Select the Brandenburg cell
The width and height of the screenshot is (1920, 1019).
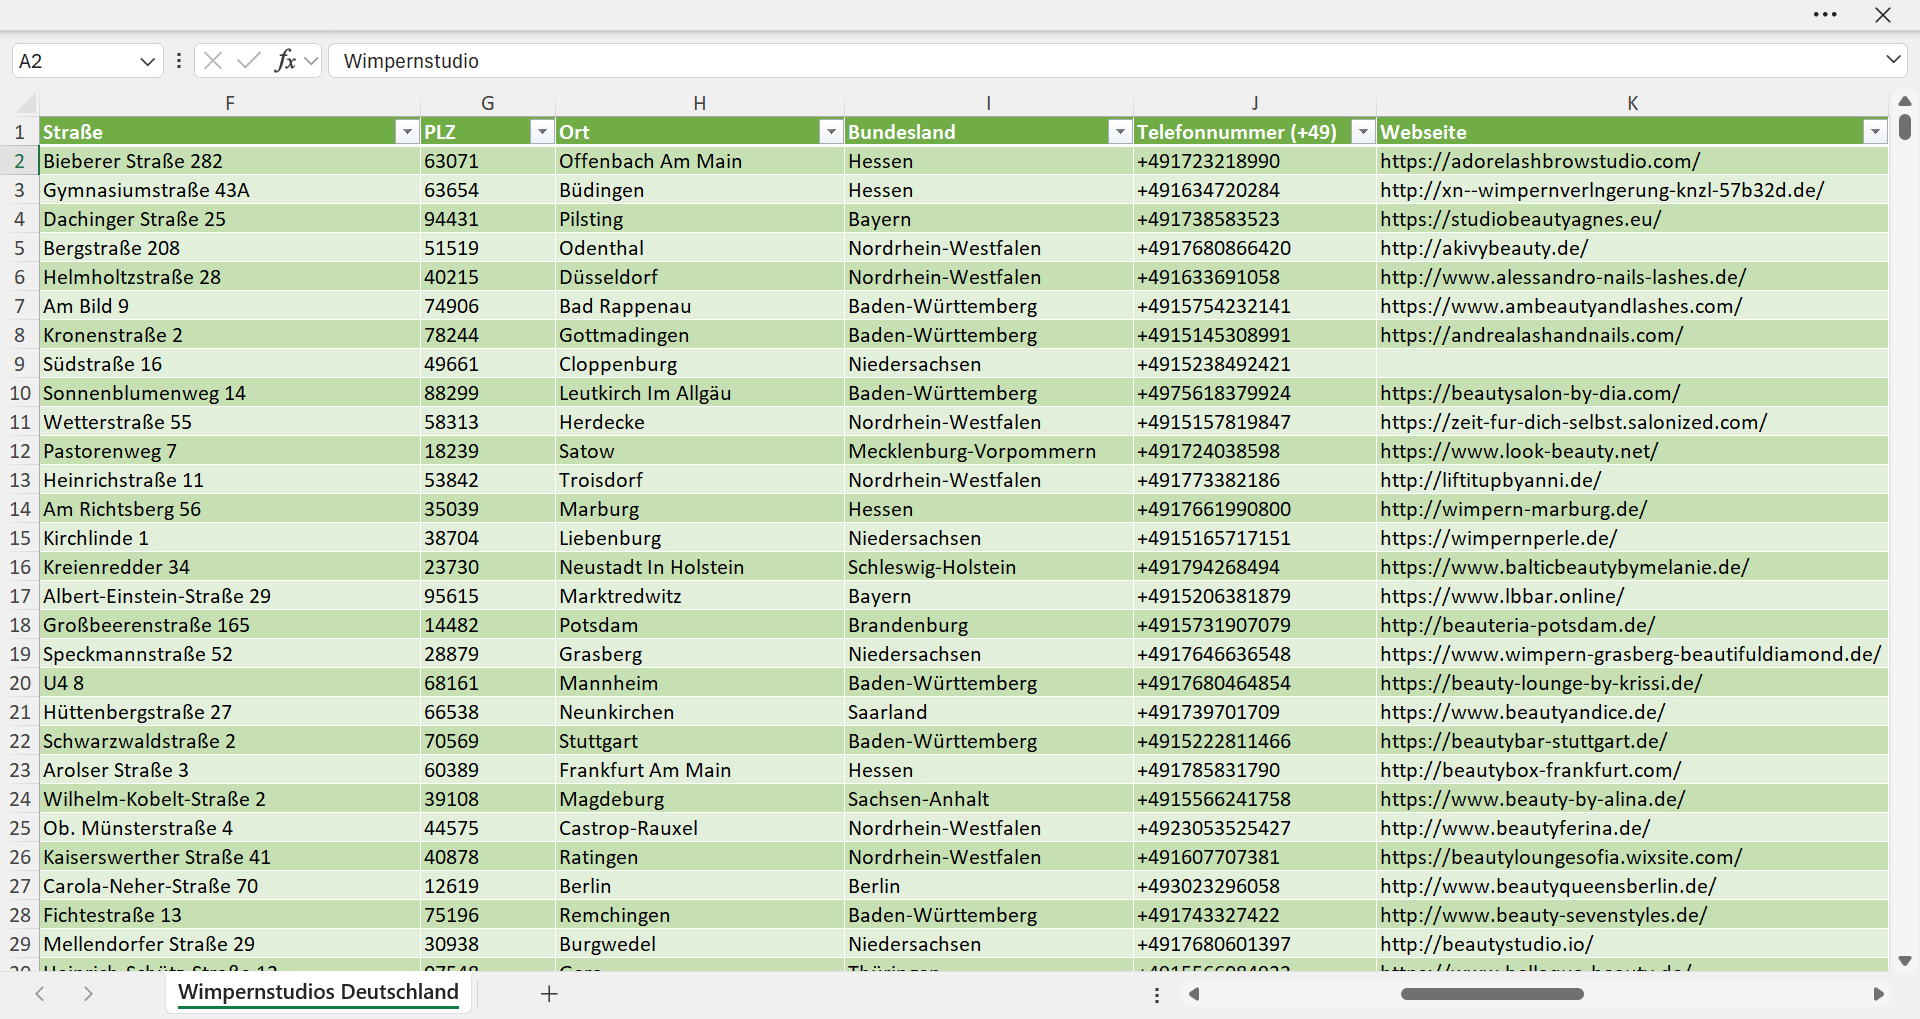pos(988,625)
